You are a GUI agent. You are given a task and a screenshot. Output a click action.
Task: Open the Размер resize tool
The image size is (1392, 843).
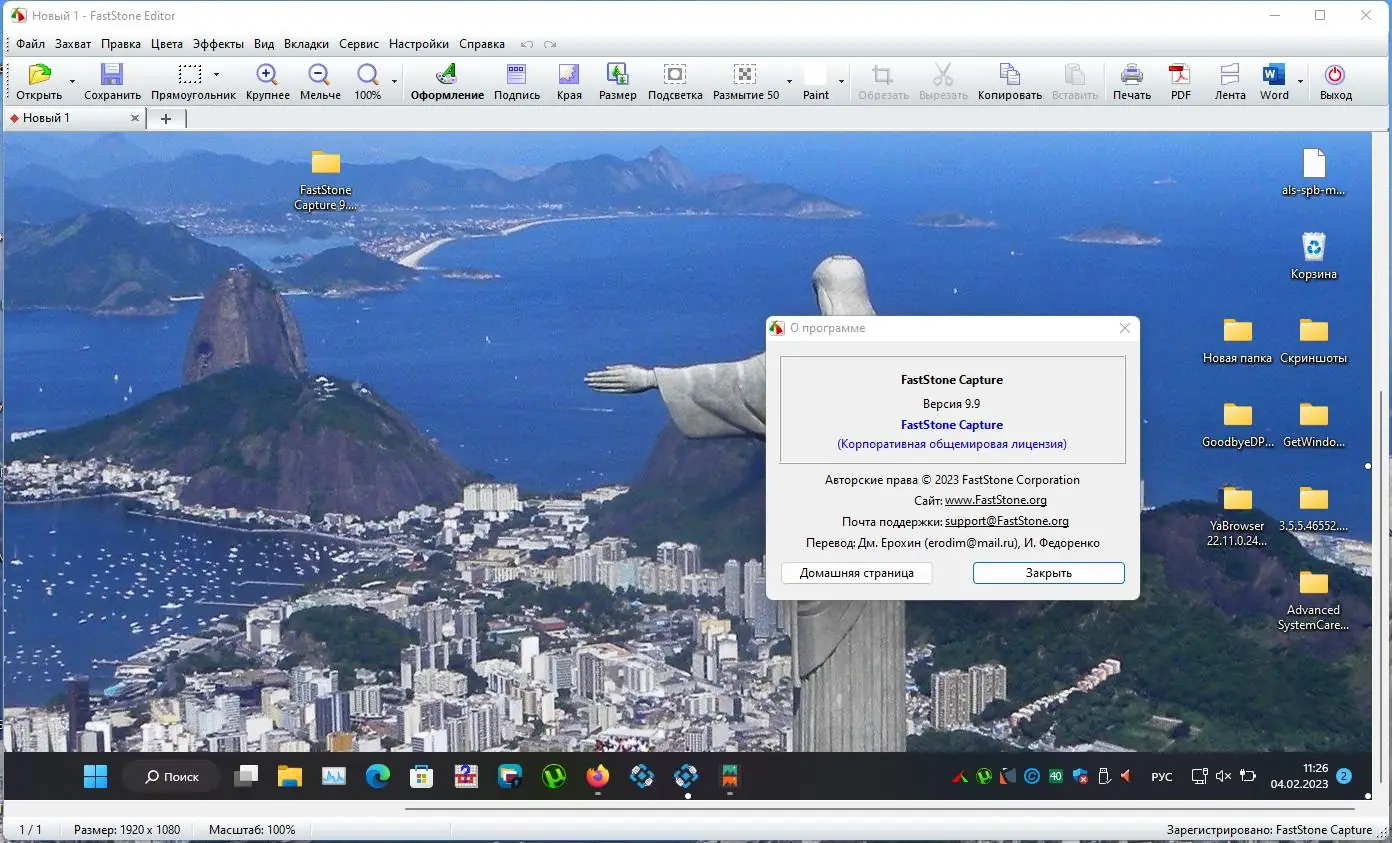[x=618, y=75]
